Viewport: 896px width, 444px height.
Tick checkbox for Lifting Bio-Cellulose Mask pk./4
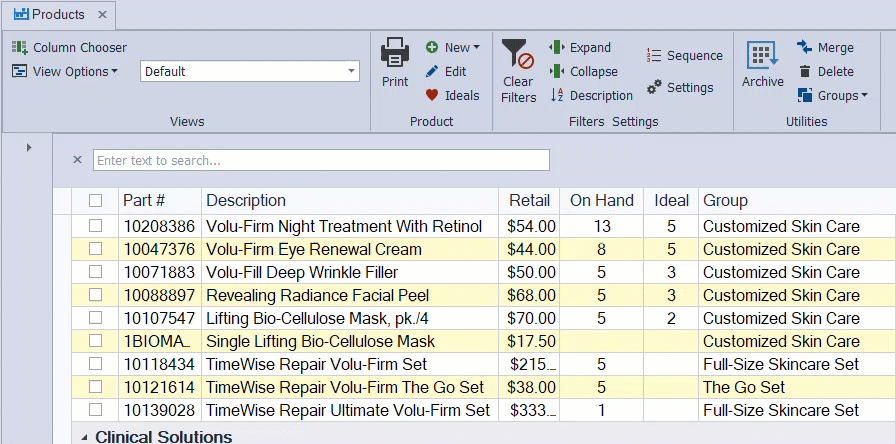tap(95, 317)
